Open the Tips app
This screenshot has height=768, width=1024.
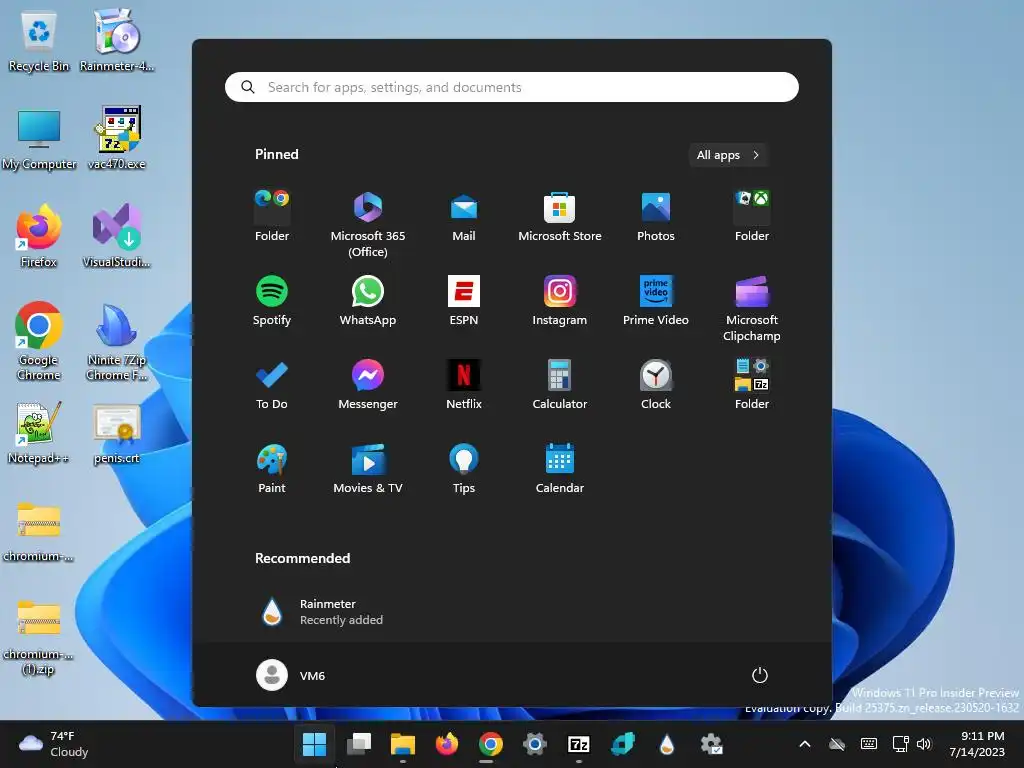[x=464, y=468]
